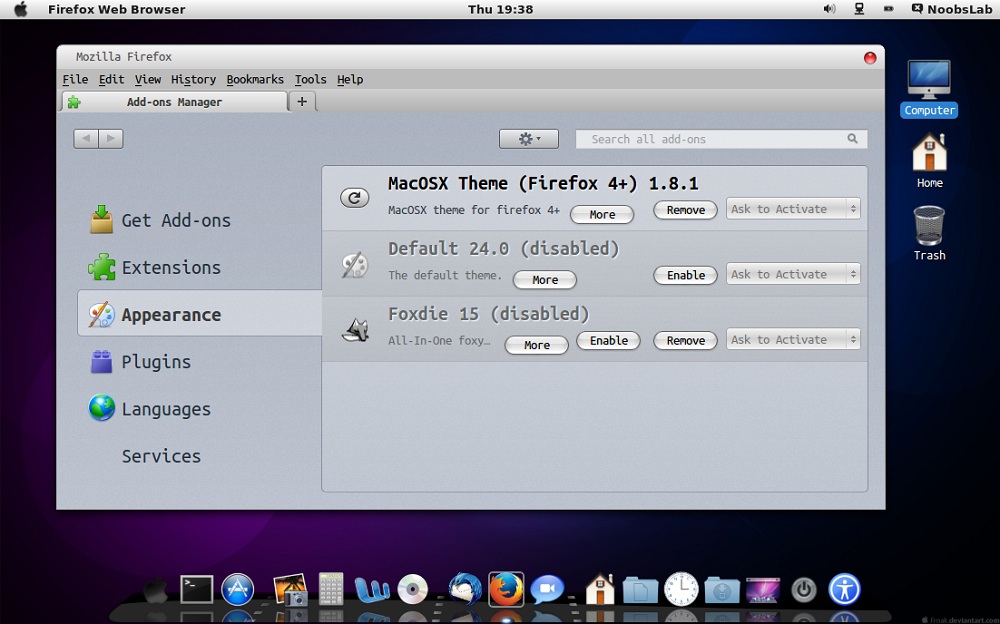Click the battery icon in the top bar
The image size is (1000, 624).
coord(888,9)
